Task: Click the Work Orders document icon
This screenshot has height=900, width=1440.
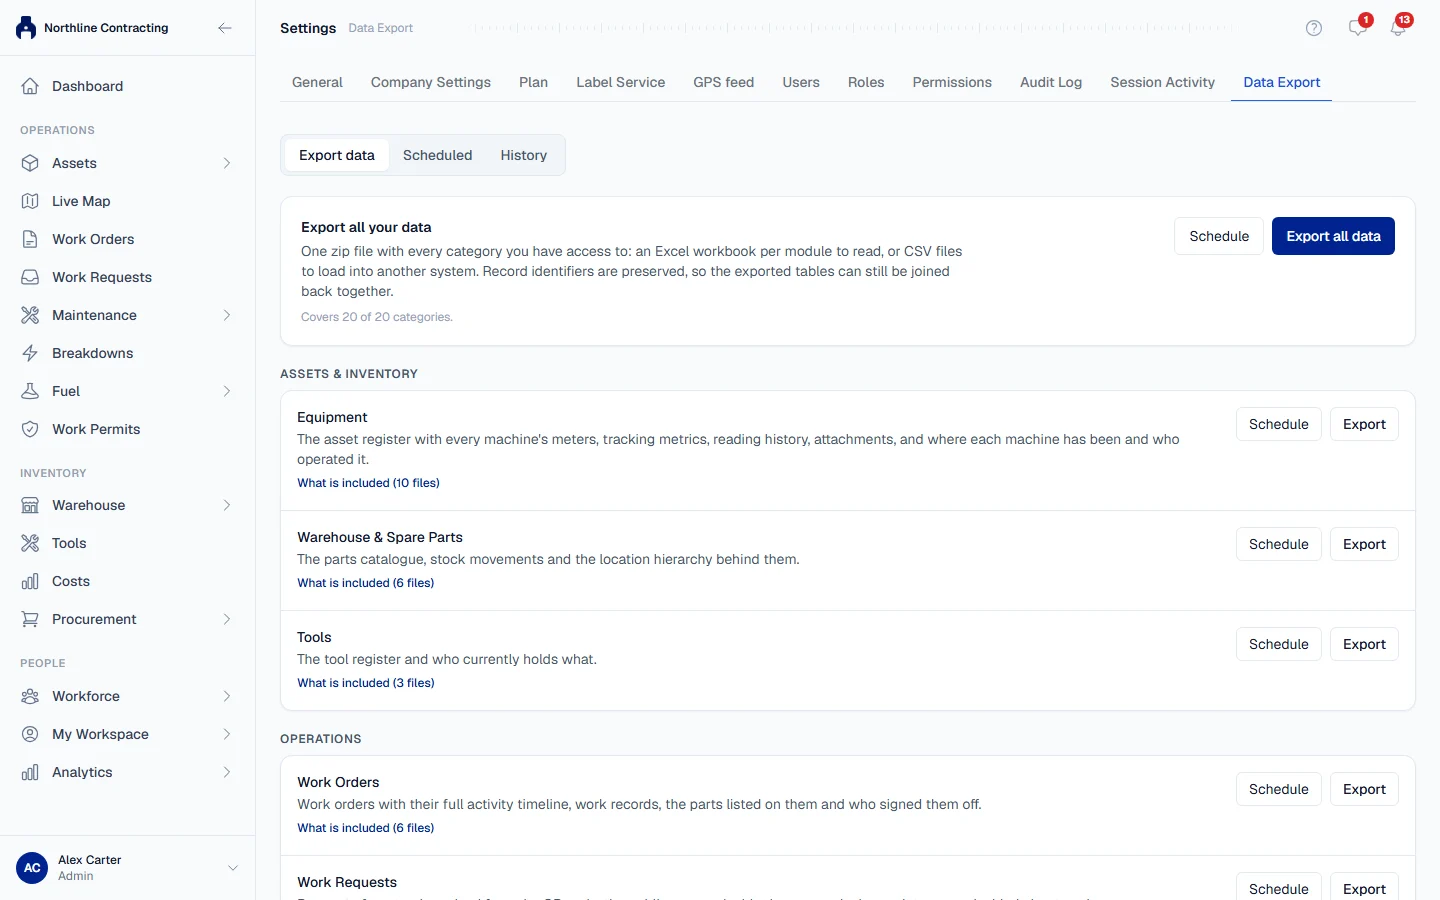Action: coord(30,239)
